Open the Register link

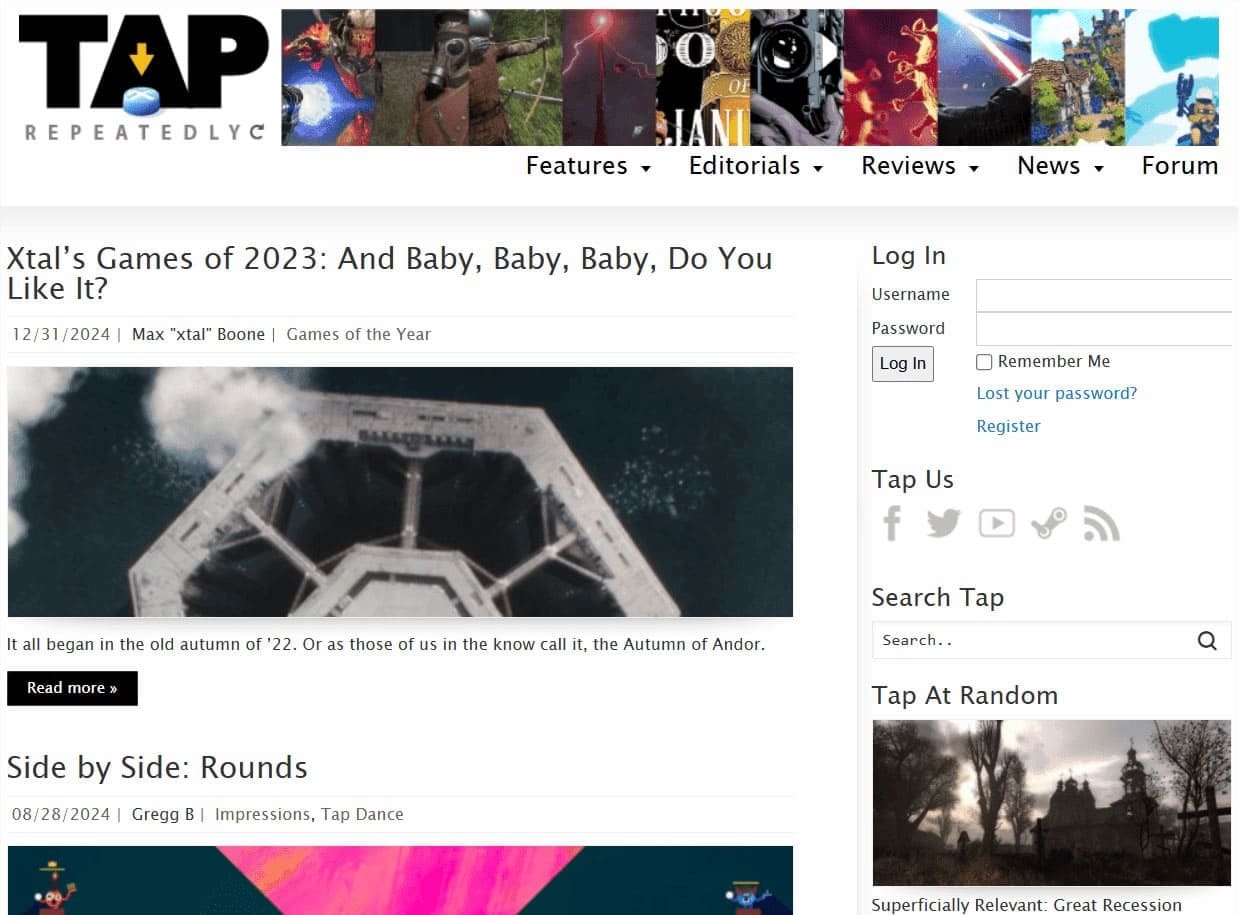pyautogui.click(x=1008, y=426)
